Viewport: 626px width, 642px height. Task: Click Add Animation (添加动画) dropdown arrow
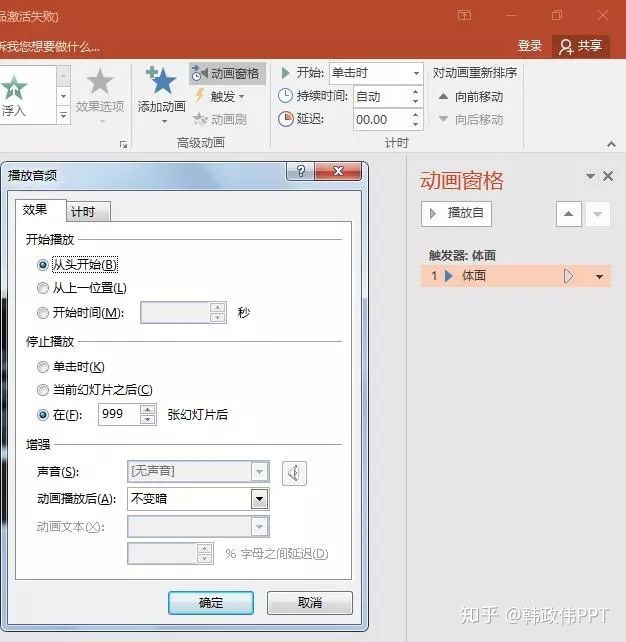164,122
